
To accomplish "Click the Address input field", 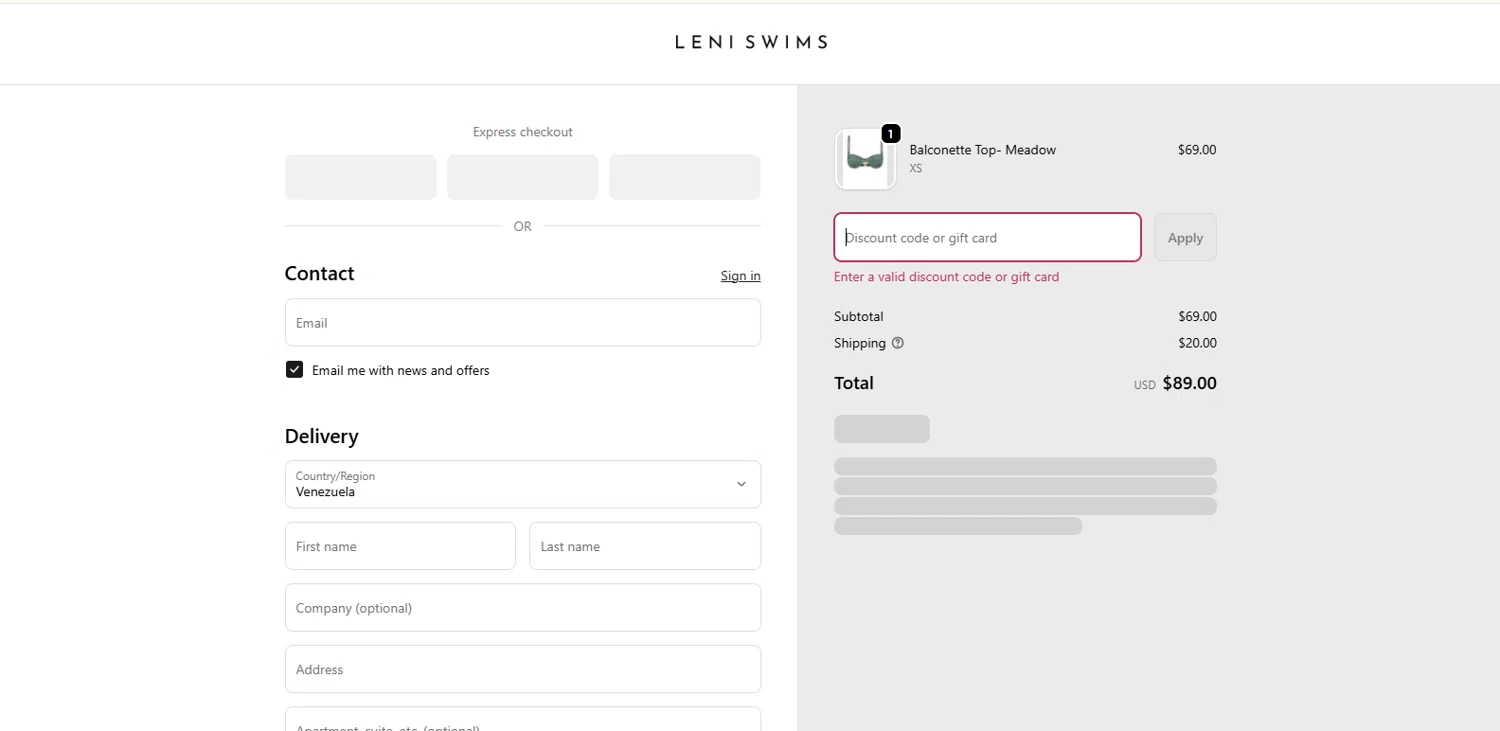I will pyautogui.click(x=523, y=669).
